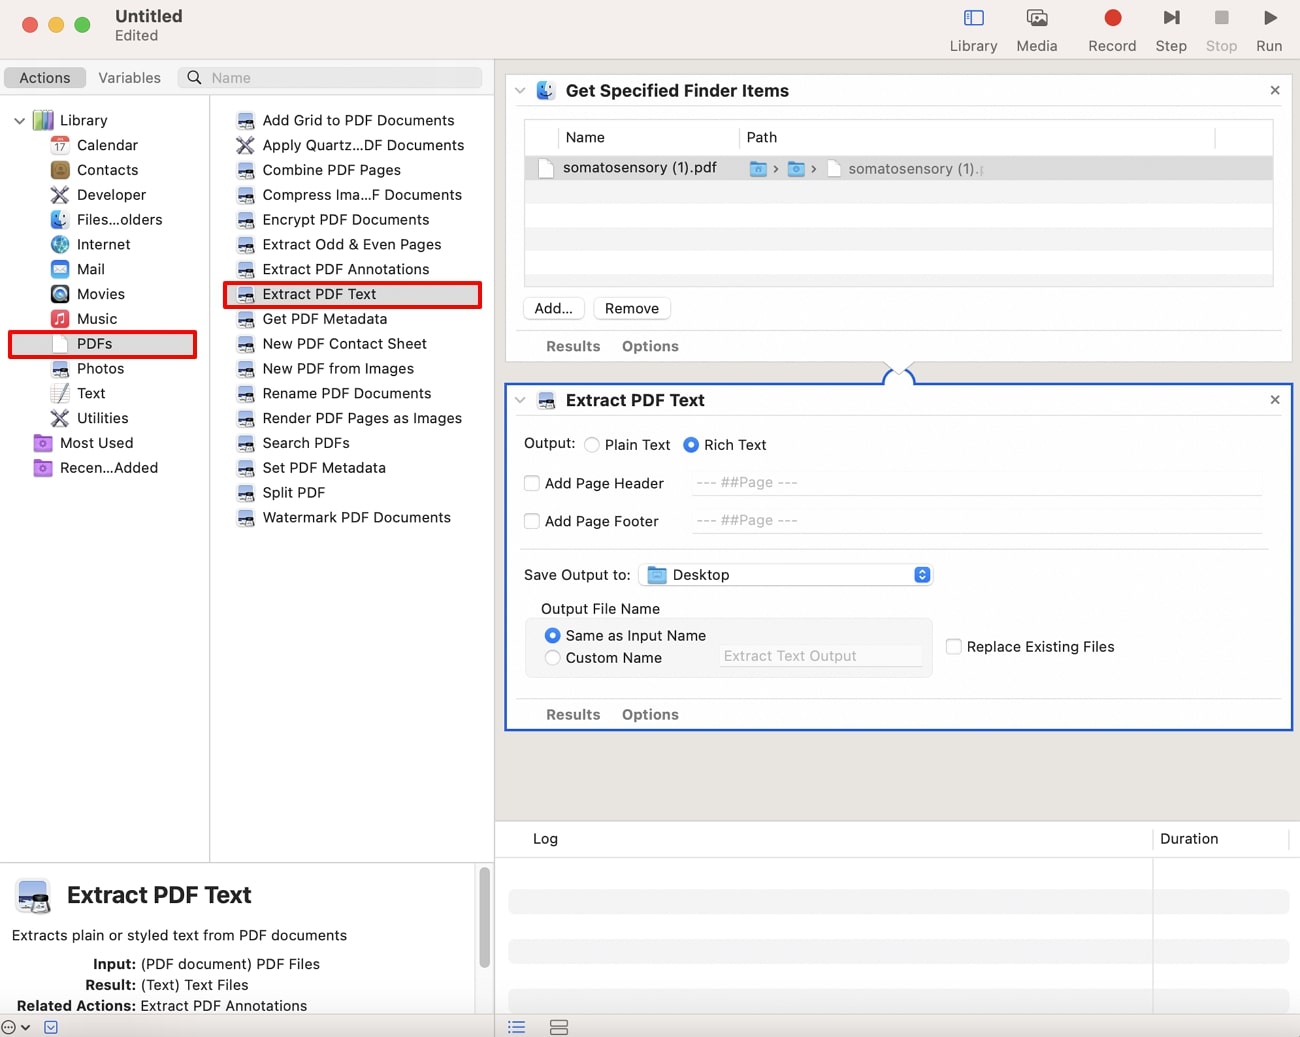Open the Recently Added smart group
Viewport: 1300px width, 1037px height.
pyautogui.click(x=108, y=468)
